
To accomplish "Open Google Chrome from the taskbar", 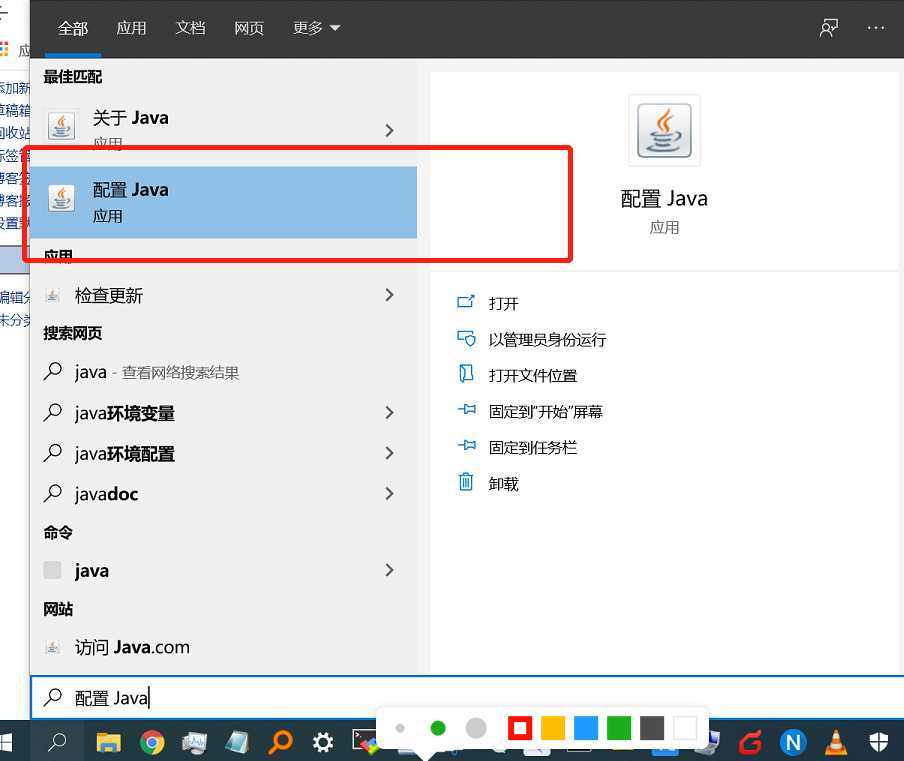I will (x=152, y=743).
